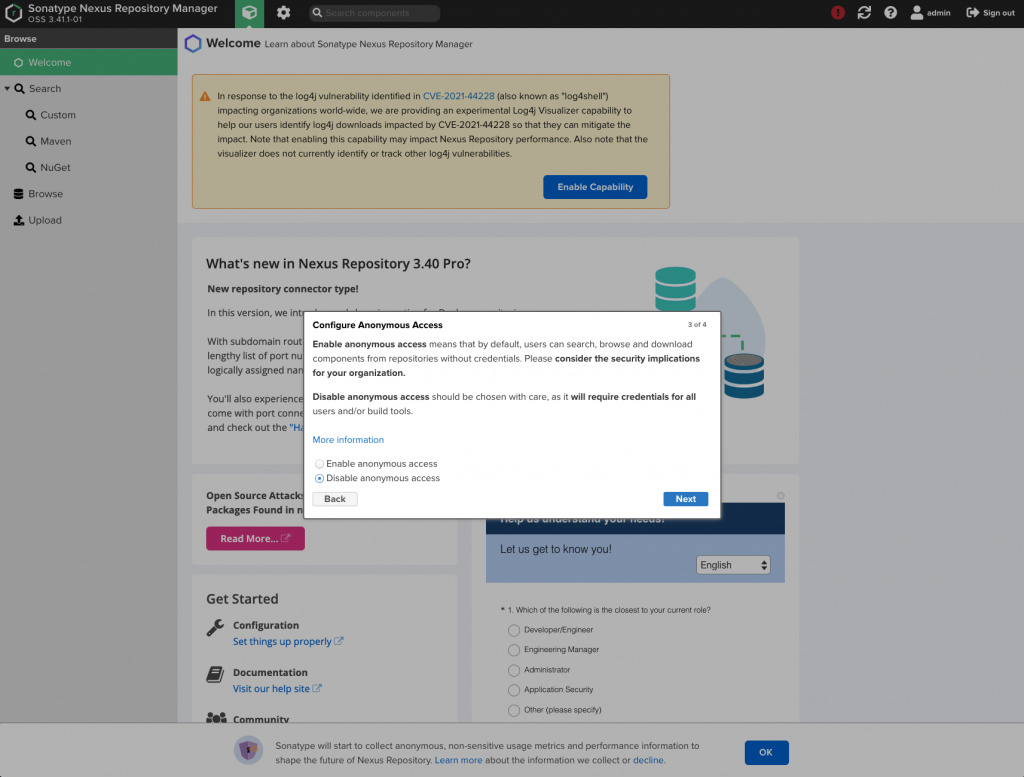Click the Maven search magnifier icon
Image resolution: width=1024 pixels, height=777 pixels.
tap(31, 141)
